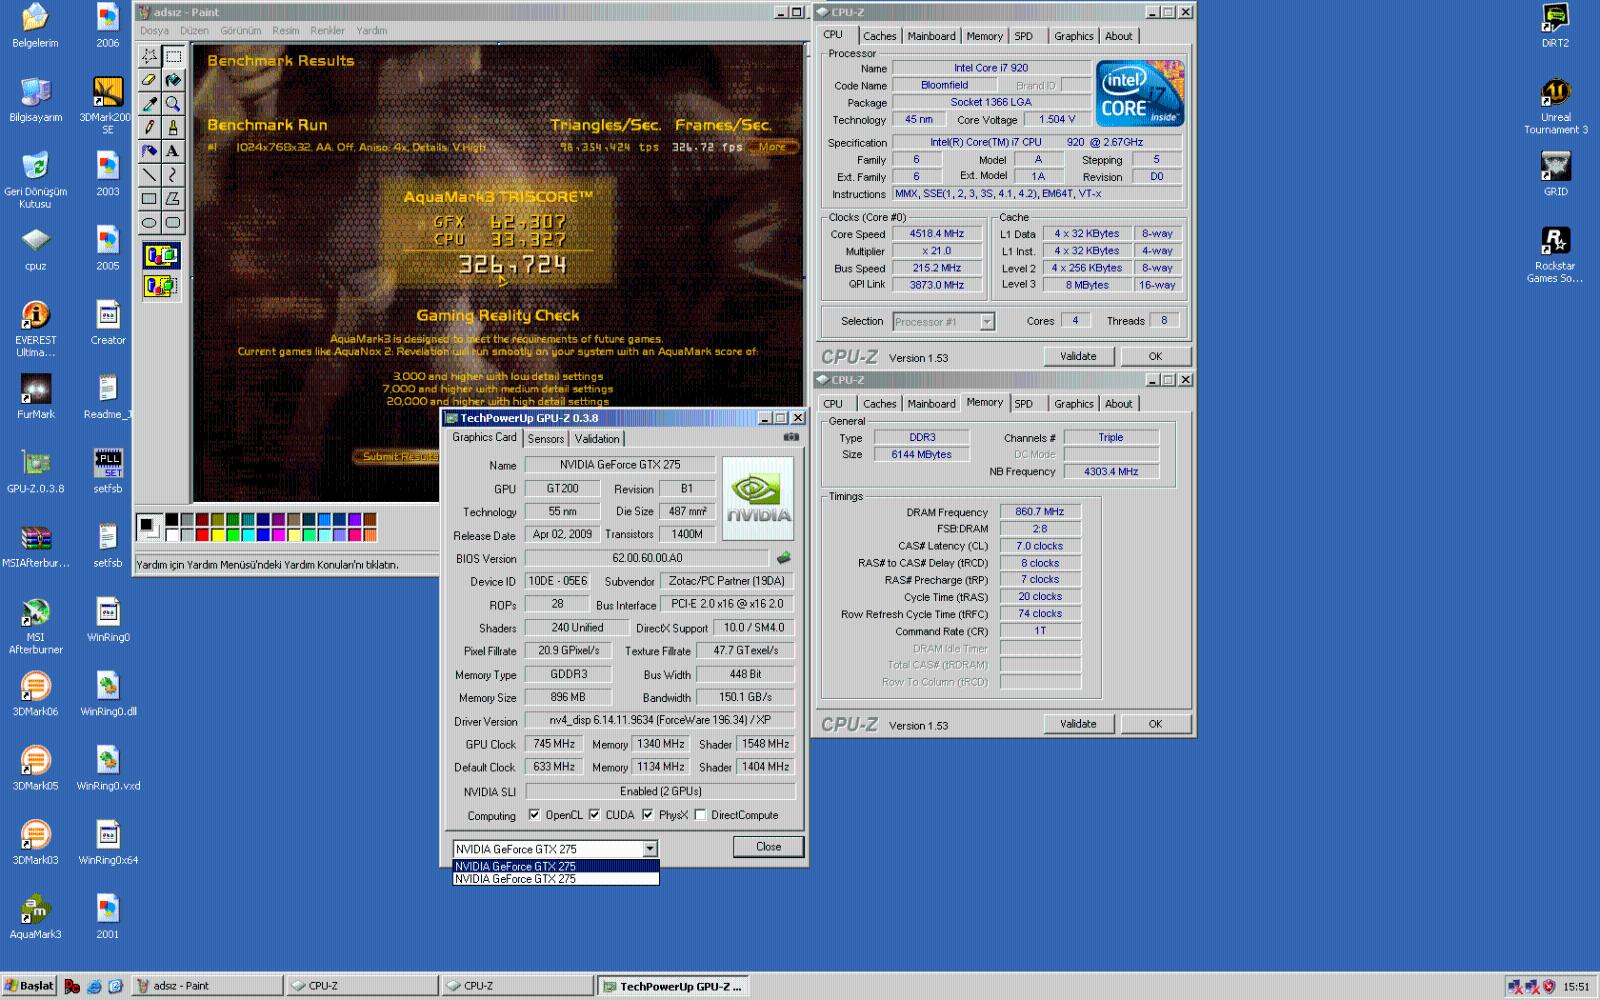Open the Mainboard tab in the top CPU-Z window
Screen dimensions: 1600x1000
point(931,36)
